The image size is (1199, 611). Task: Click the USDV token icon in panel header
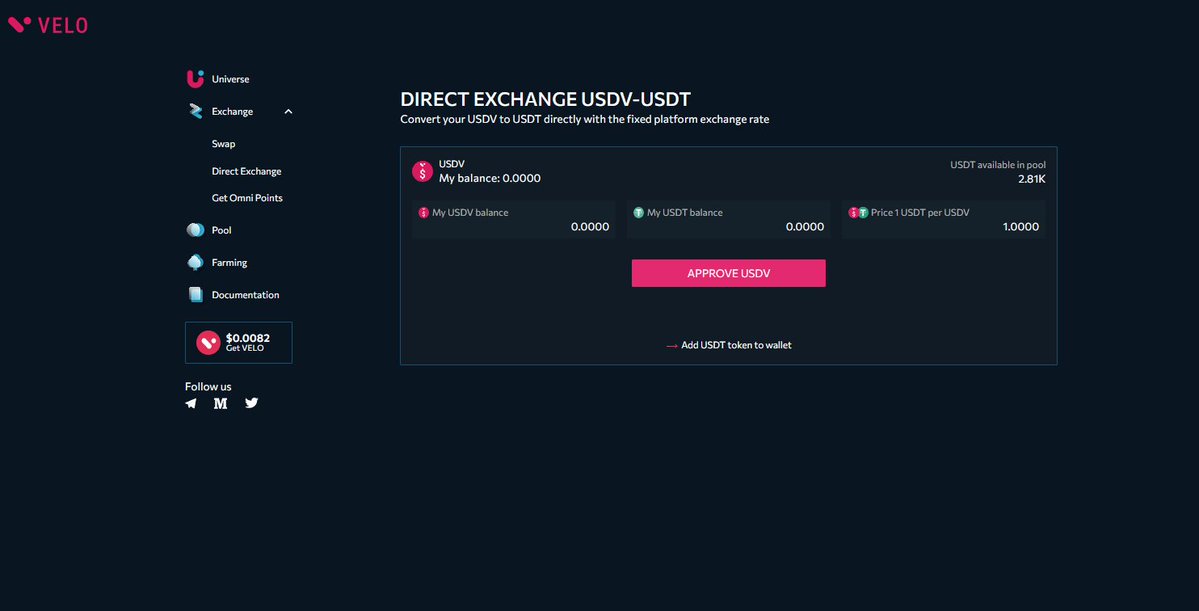pos(423,171)
